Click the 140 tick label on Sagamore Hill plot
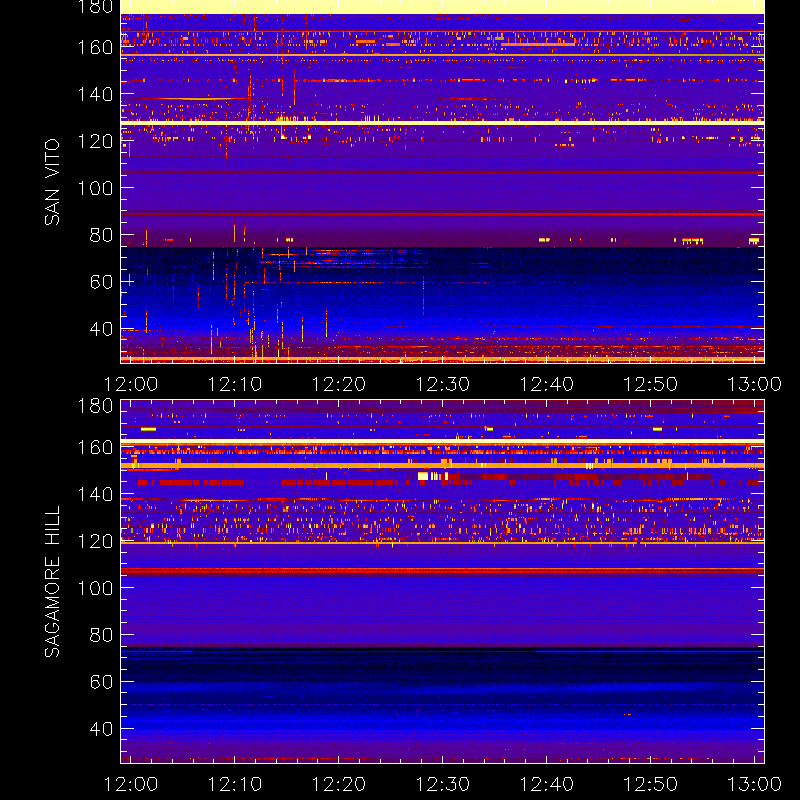 pyautogui.click(x=95, y=494)
